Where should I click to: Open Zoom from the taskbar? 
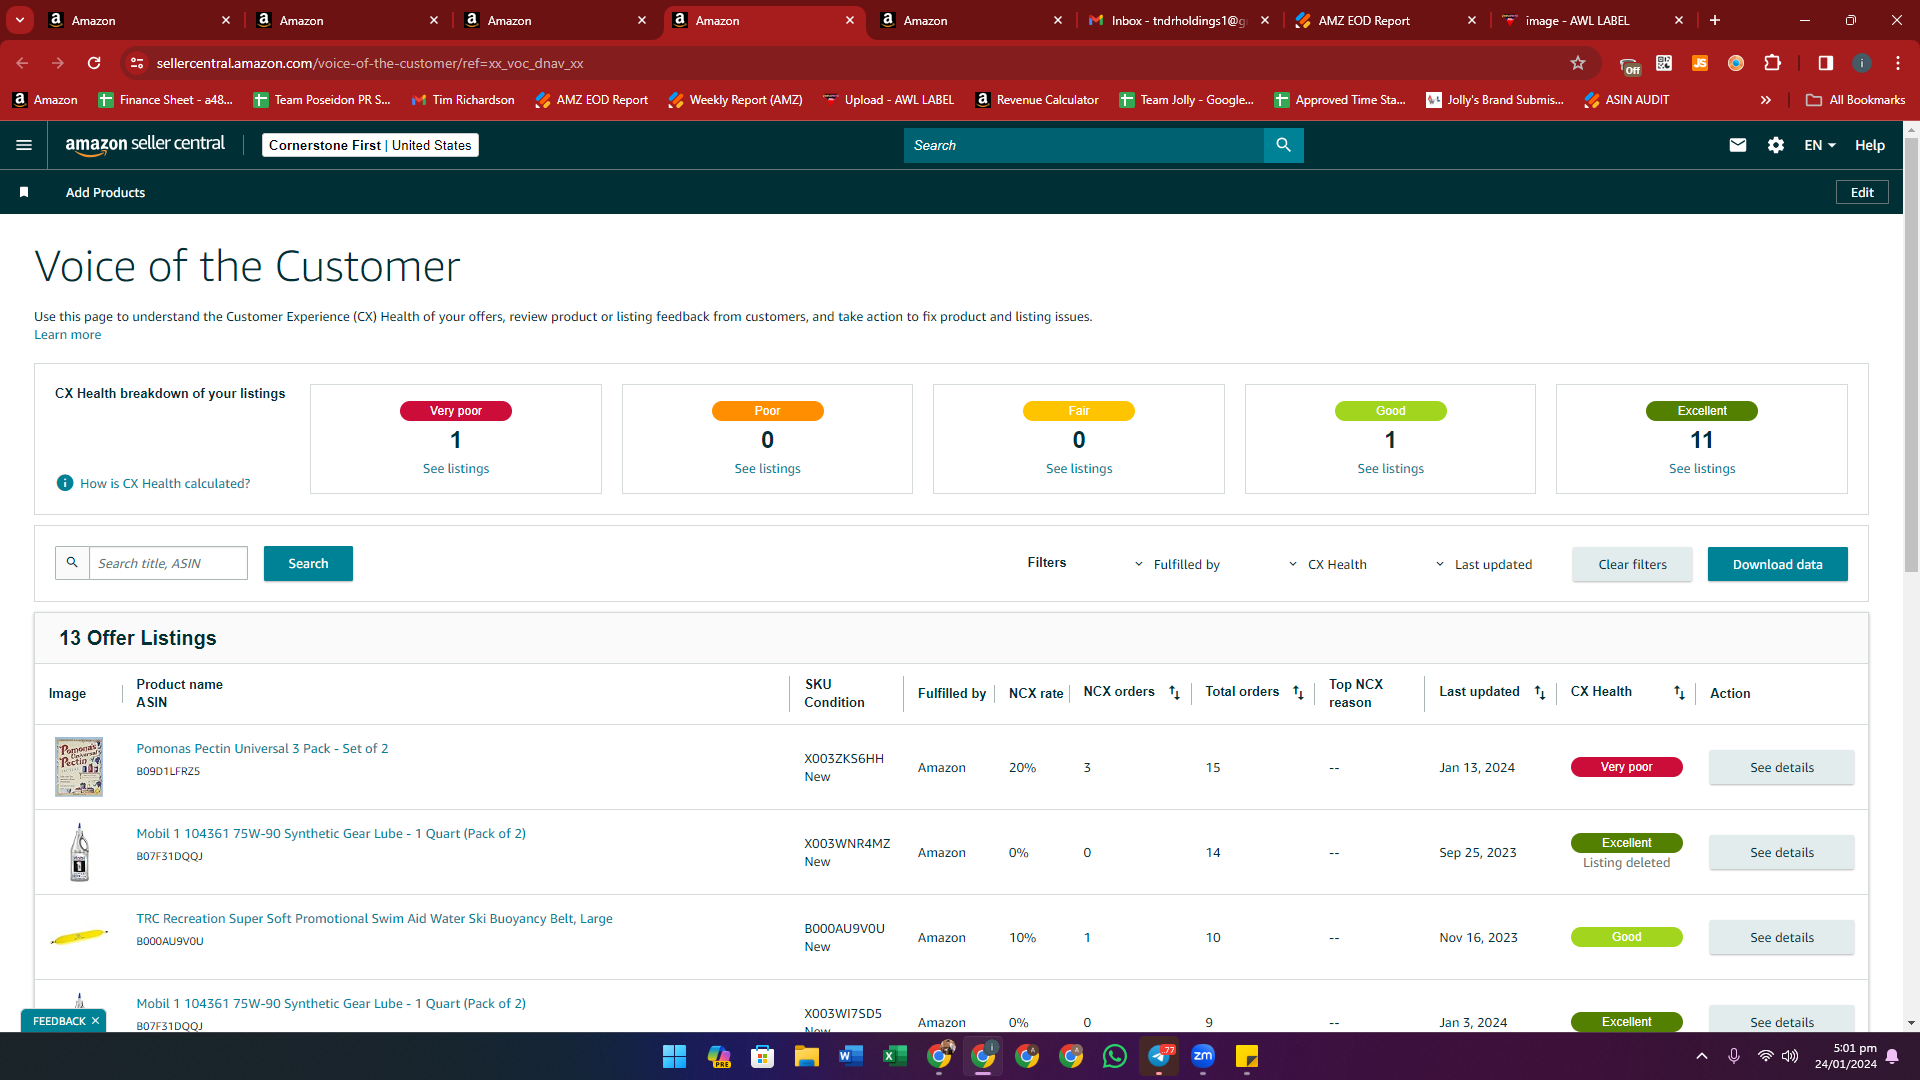tap(1202, 1056)
